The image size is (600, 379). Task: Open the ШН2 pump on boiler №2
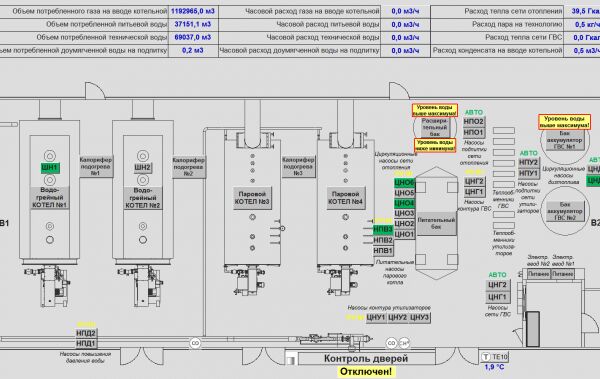[143, 168]
